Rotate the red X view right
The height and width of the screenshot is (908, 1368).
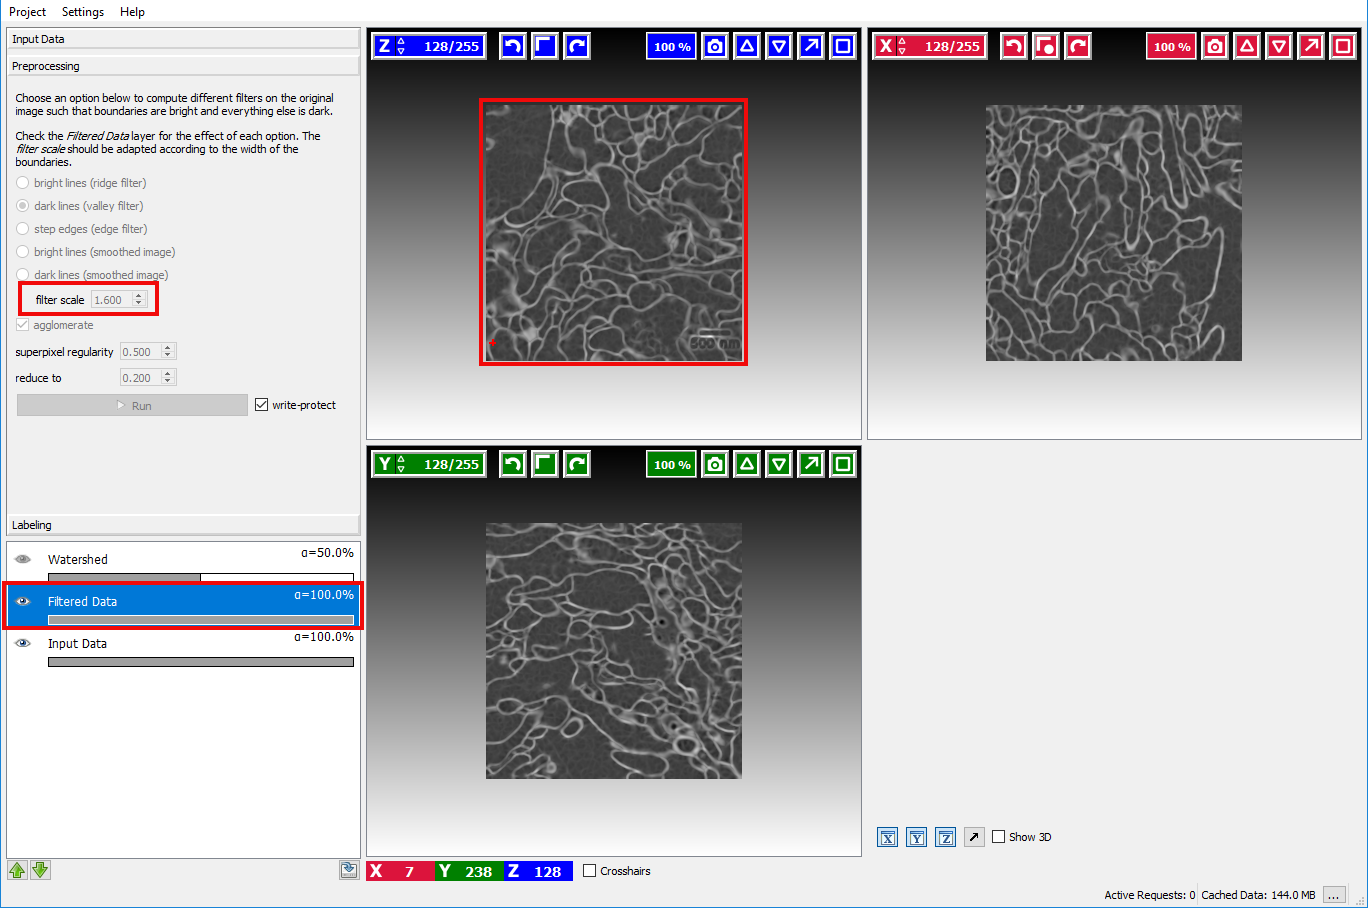tap(1078, 46)
